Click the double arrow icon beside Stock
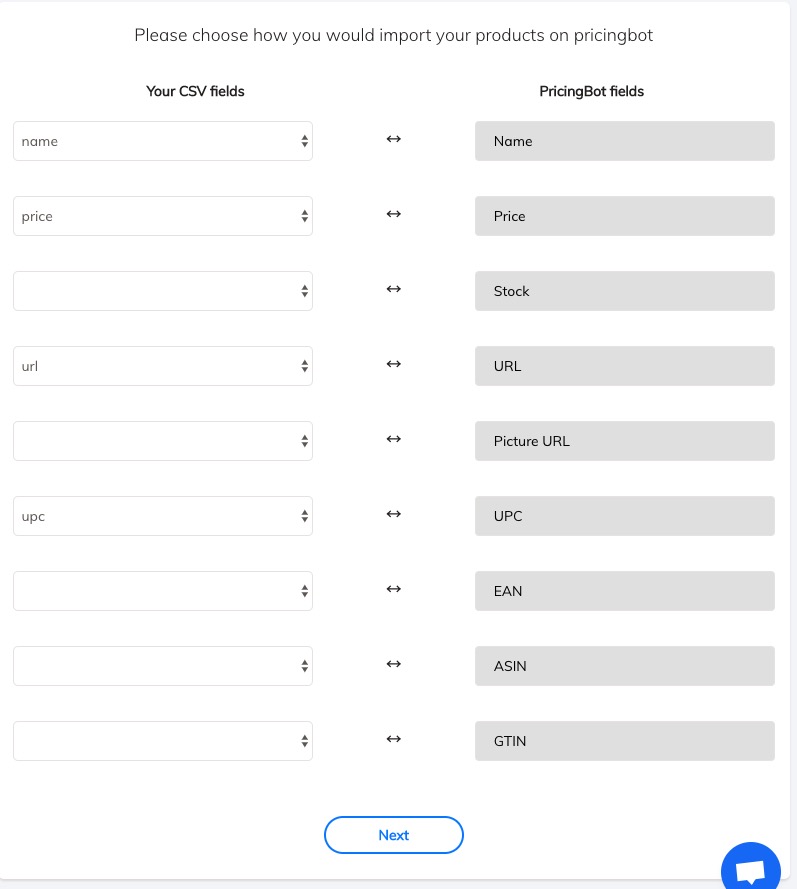 tap(394, 289)
